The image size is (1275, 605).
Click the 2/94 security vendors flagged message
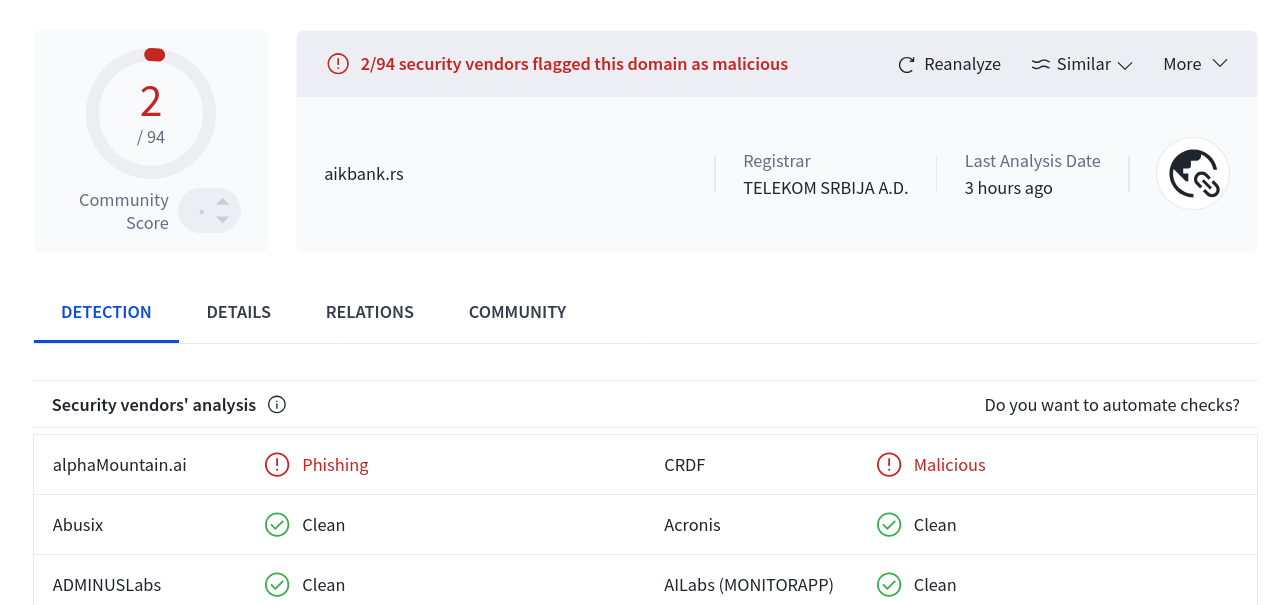coord(574,64)
